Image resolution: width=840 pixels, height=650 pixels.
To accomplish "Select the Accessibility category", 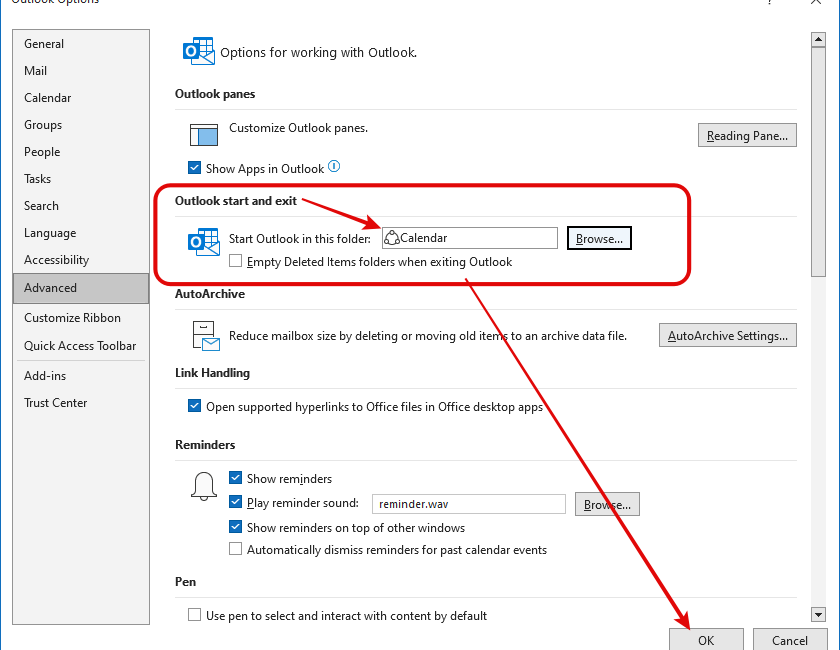I will click(81, 260).
